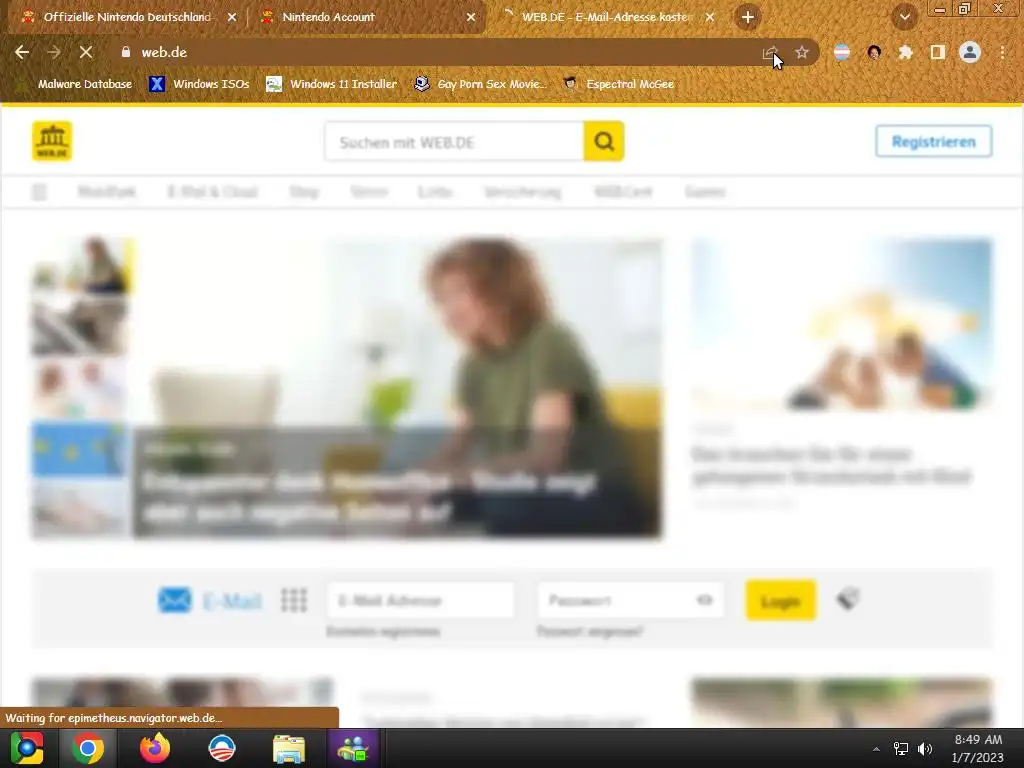
Task: Open the Chrome profile avatar
Action: [x=970, y=52]
